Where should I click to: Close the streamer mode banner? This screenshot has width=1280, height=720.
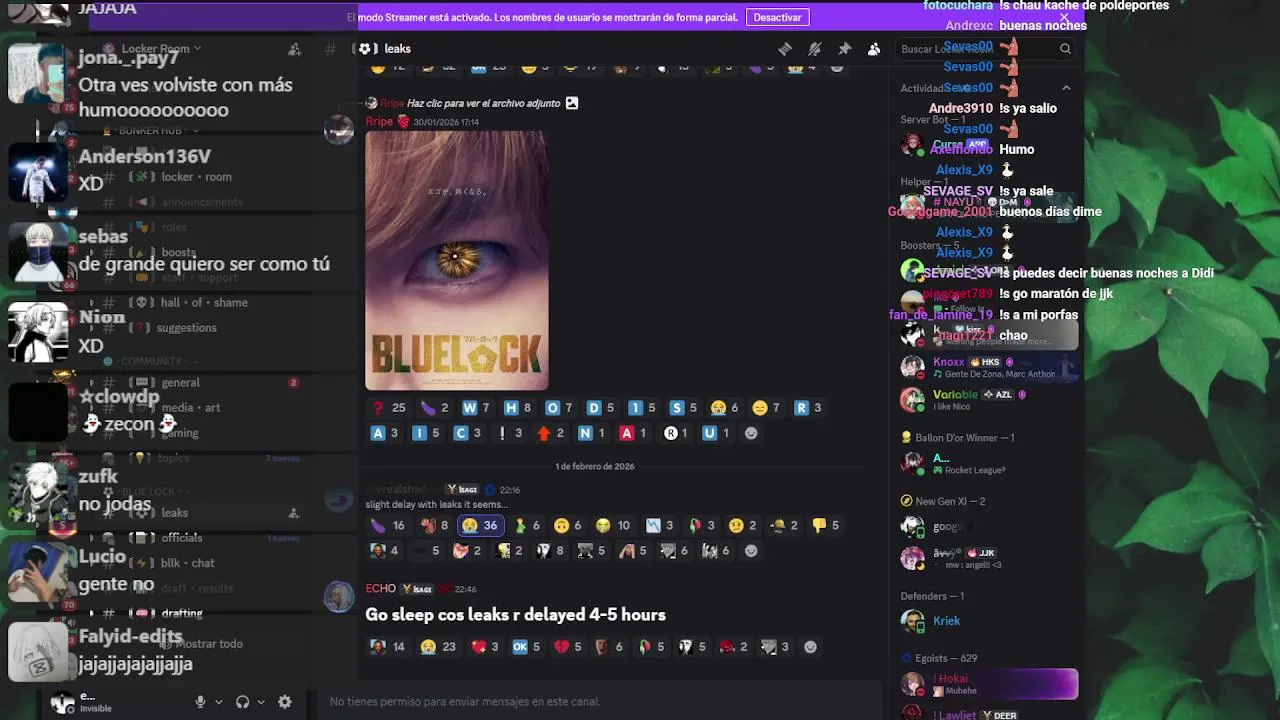(1064, 17)
